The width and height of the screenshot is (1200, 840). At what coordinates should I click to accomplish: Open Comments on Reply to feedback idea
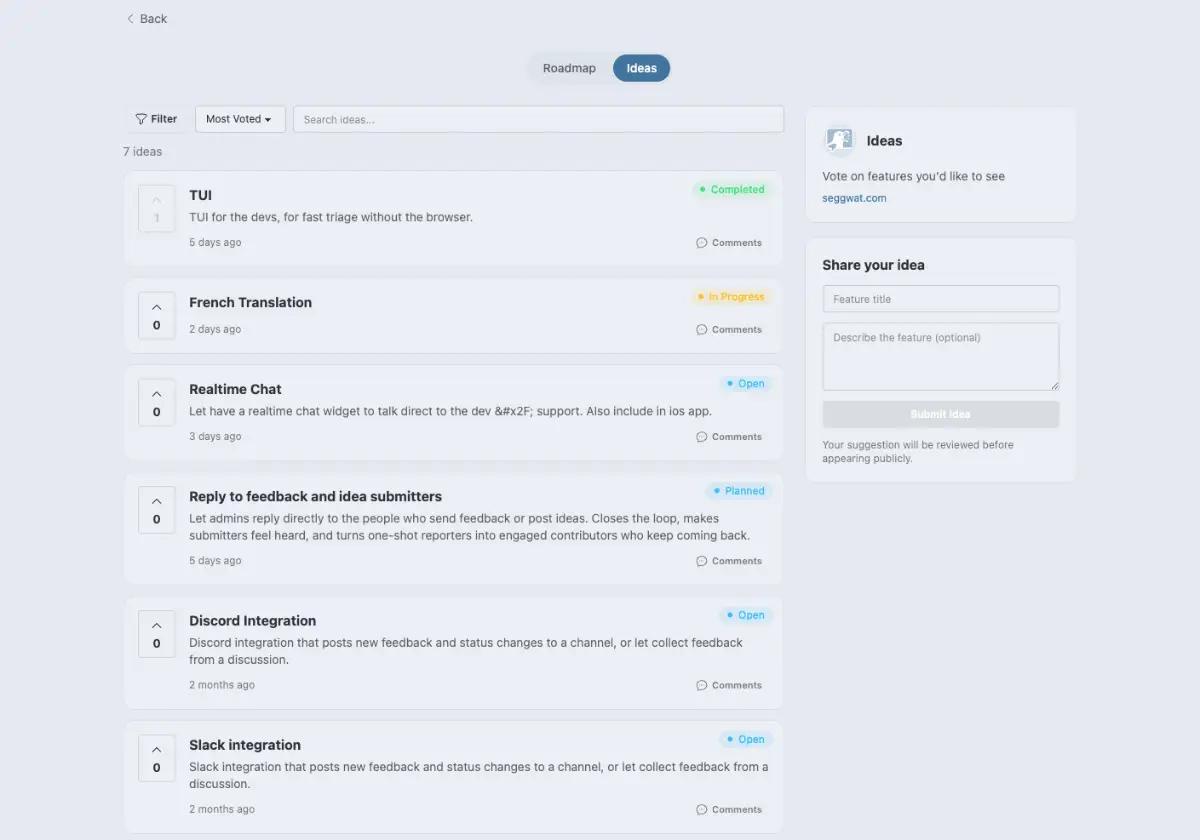(x=729, y=561)
